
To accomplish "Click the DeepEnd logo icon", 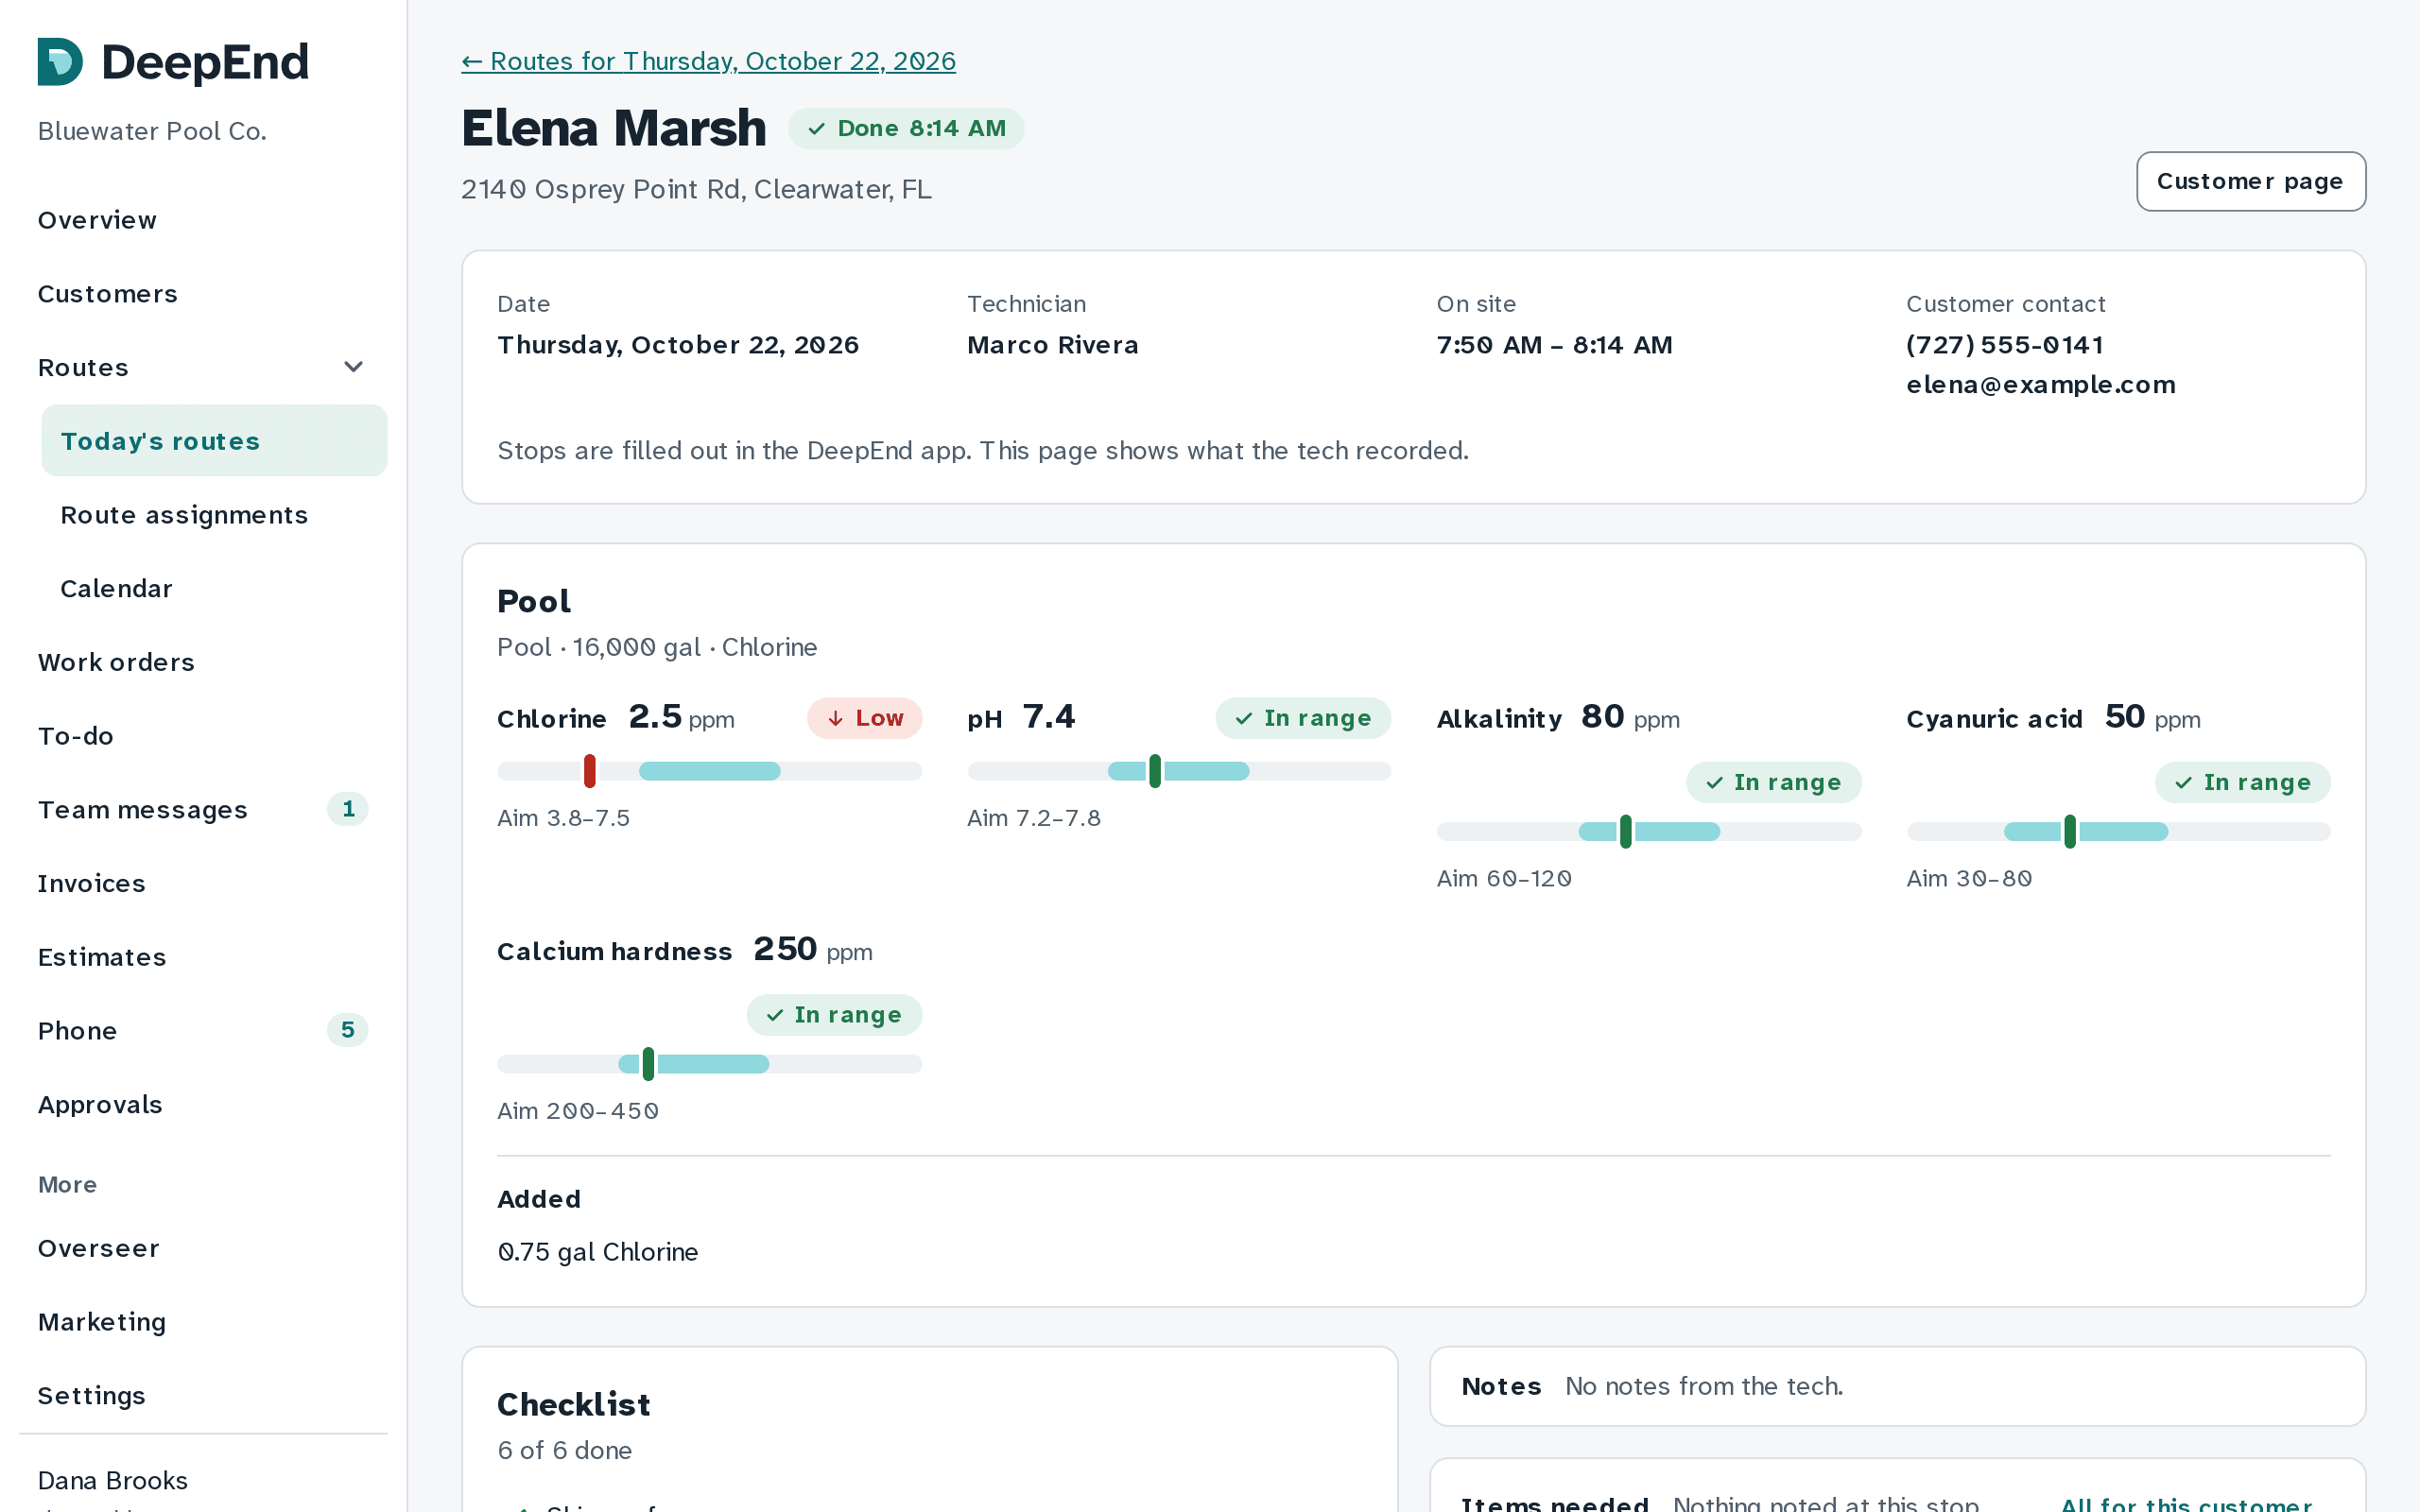I will point(60,62).
